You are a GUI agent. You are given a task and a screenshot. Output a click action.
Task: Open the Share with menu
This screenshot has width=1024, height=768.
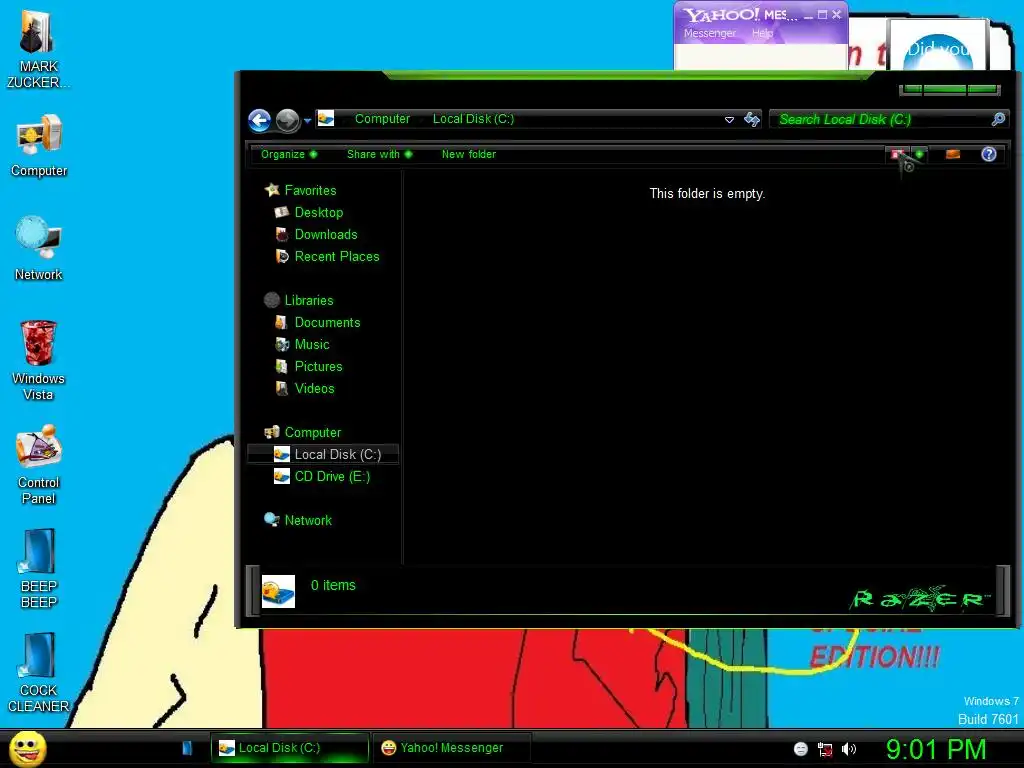[x=379, y=155]
